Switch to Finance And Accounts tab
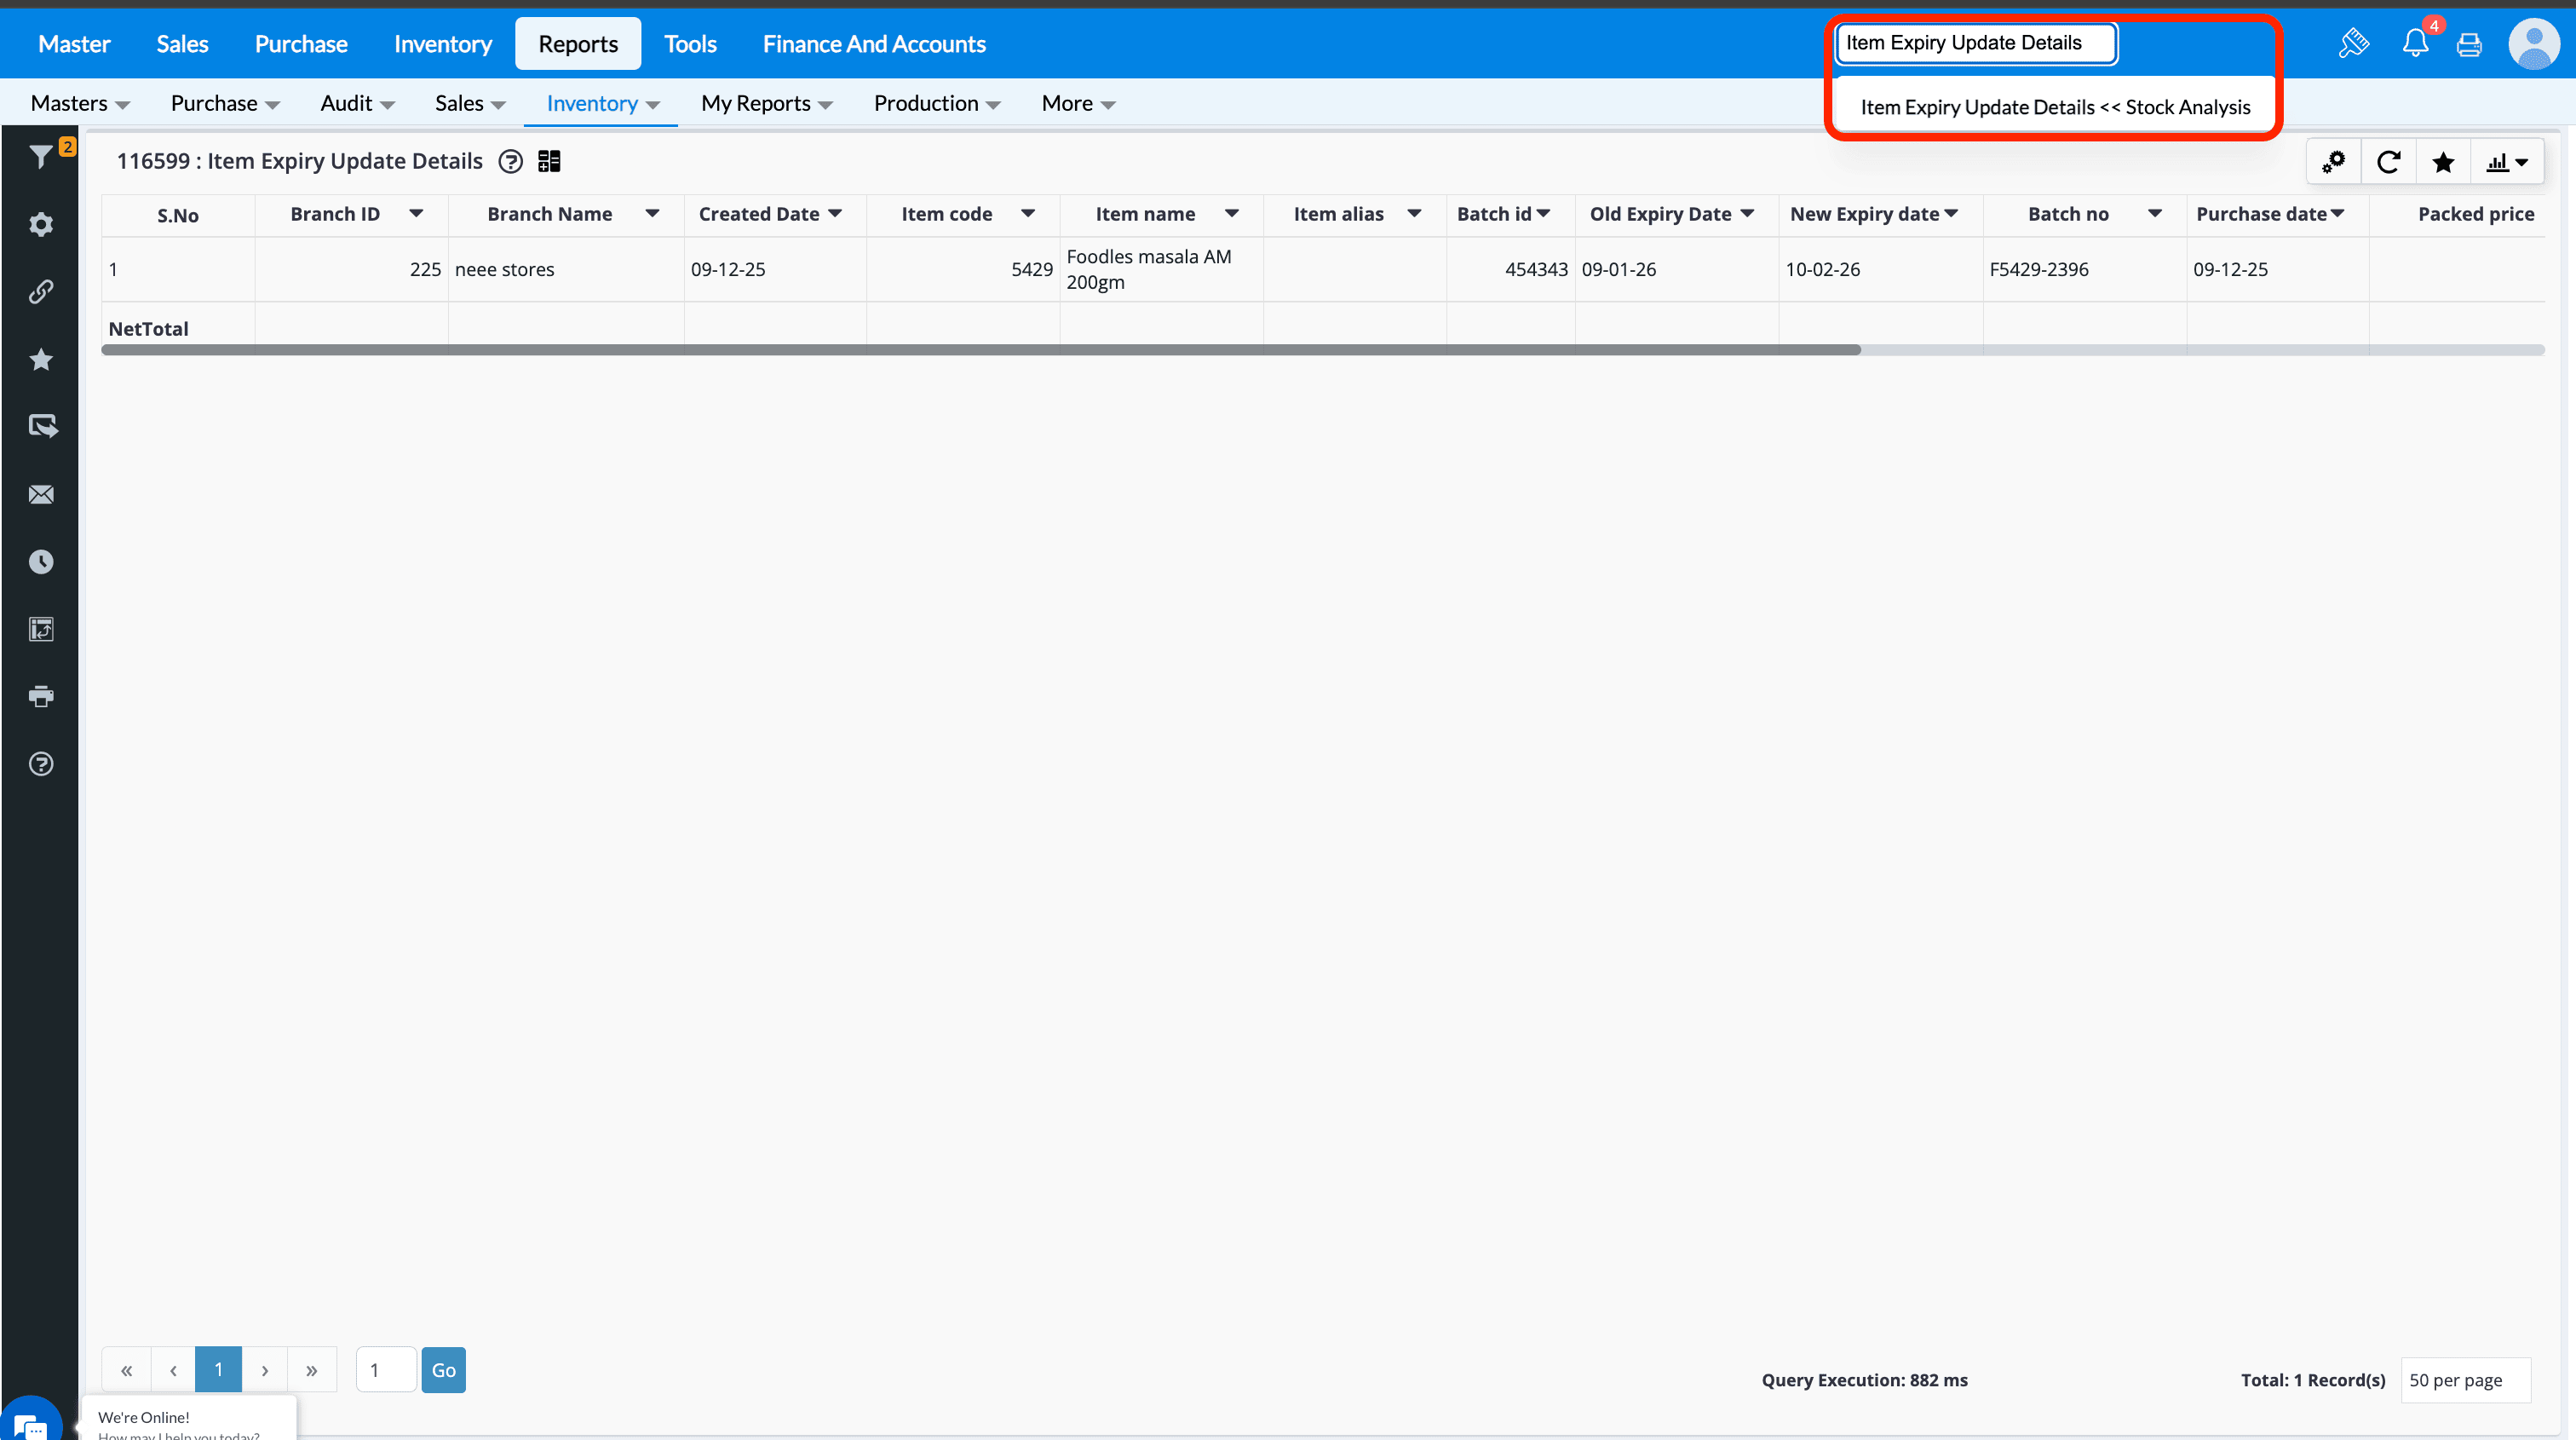2576x1440 pixels. tap(873, 43)
